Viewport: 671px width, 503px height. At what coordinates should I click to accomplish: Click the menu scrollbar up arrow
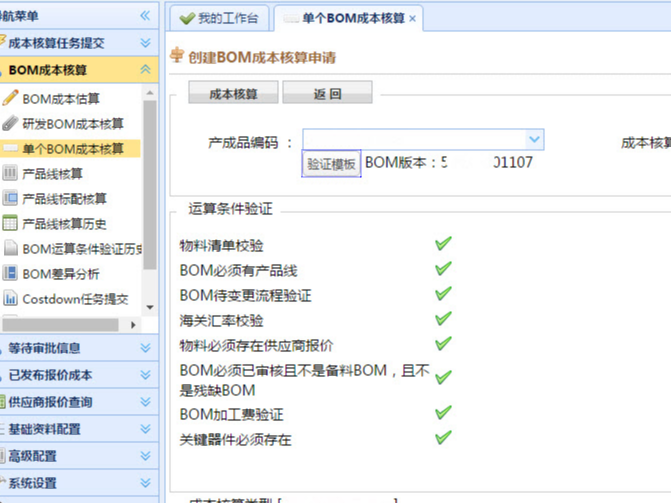coord(149,92)
